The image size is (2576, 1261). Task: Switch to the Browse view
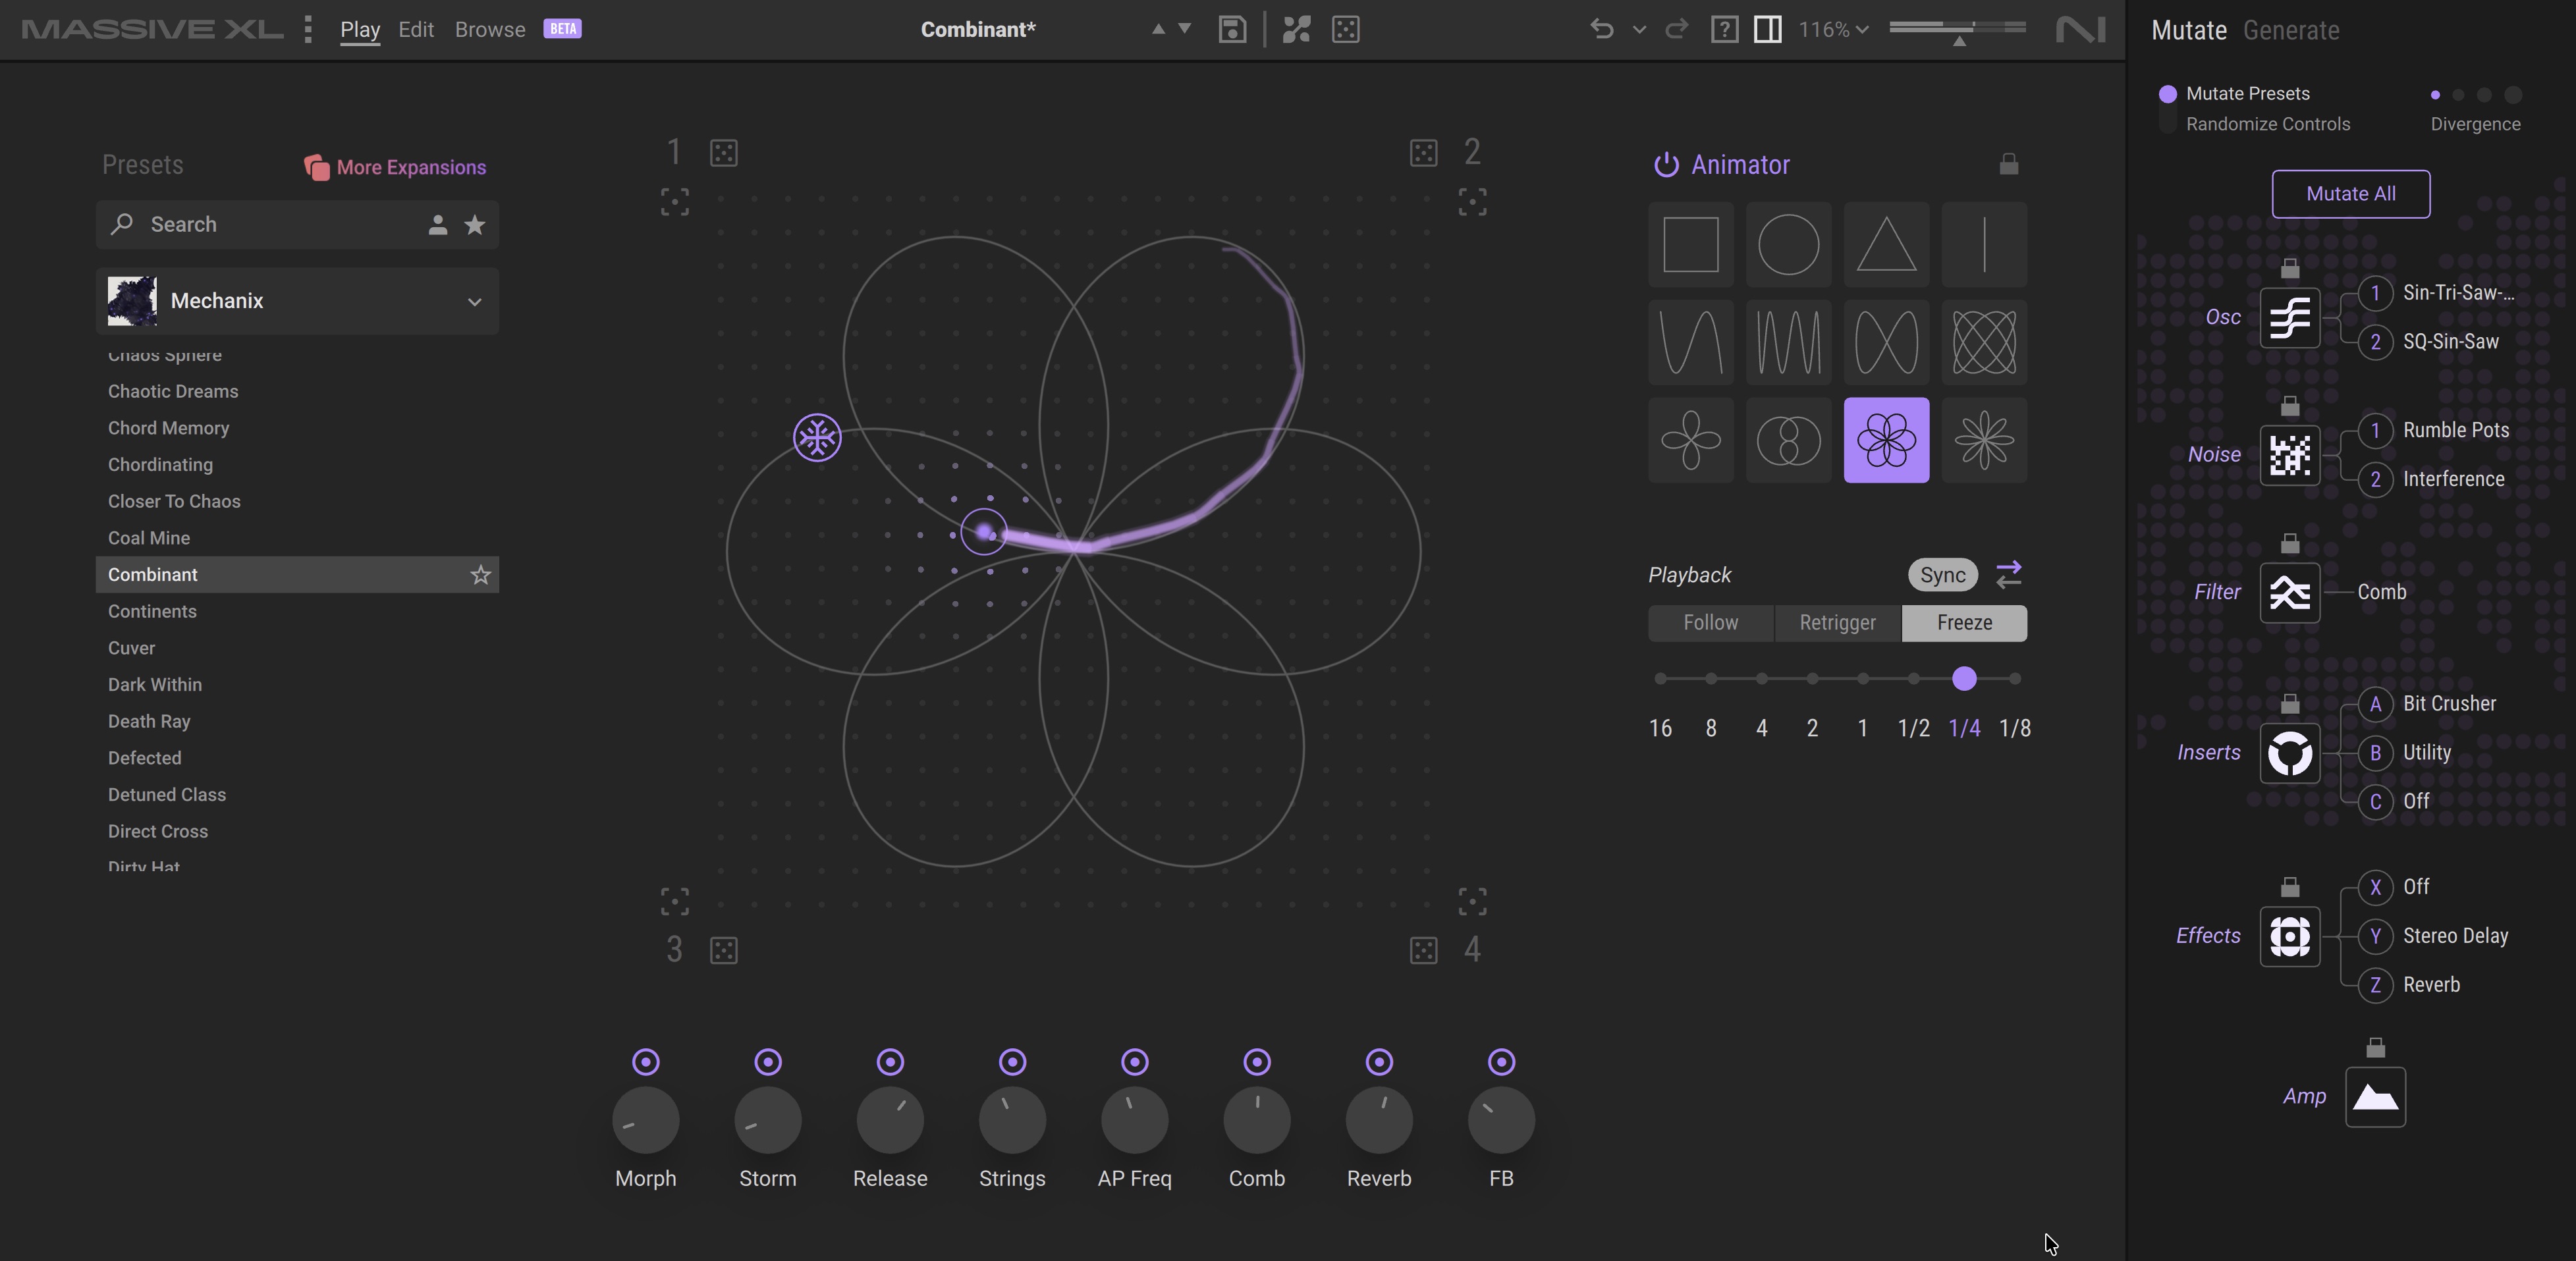pyautogui.click(x=490, y=29)
